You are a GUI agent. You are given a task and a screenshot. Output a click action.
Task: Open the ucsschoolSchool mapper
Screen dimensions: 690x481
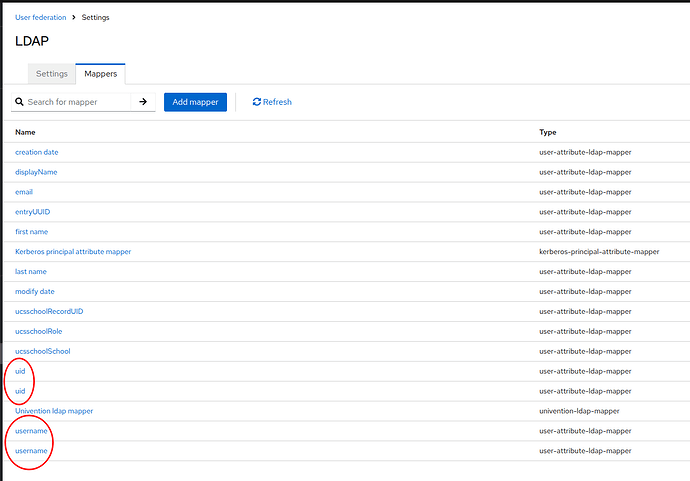pos(43,351)
